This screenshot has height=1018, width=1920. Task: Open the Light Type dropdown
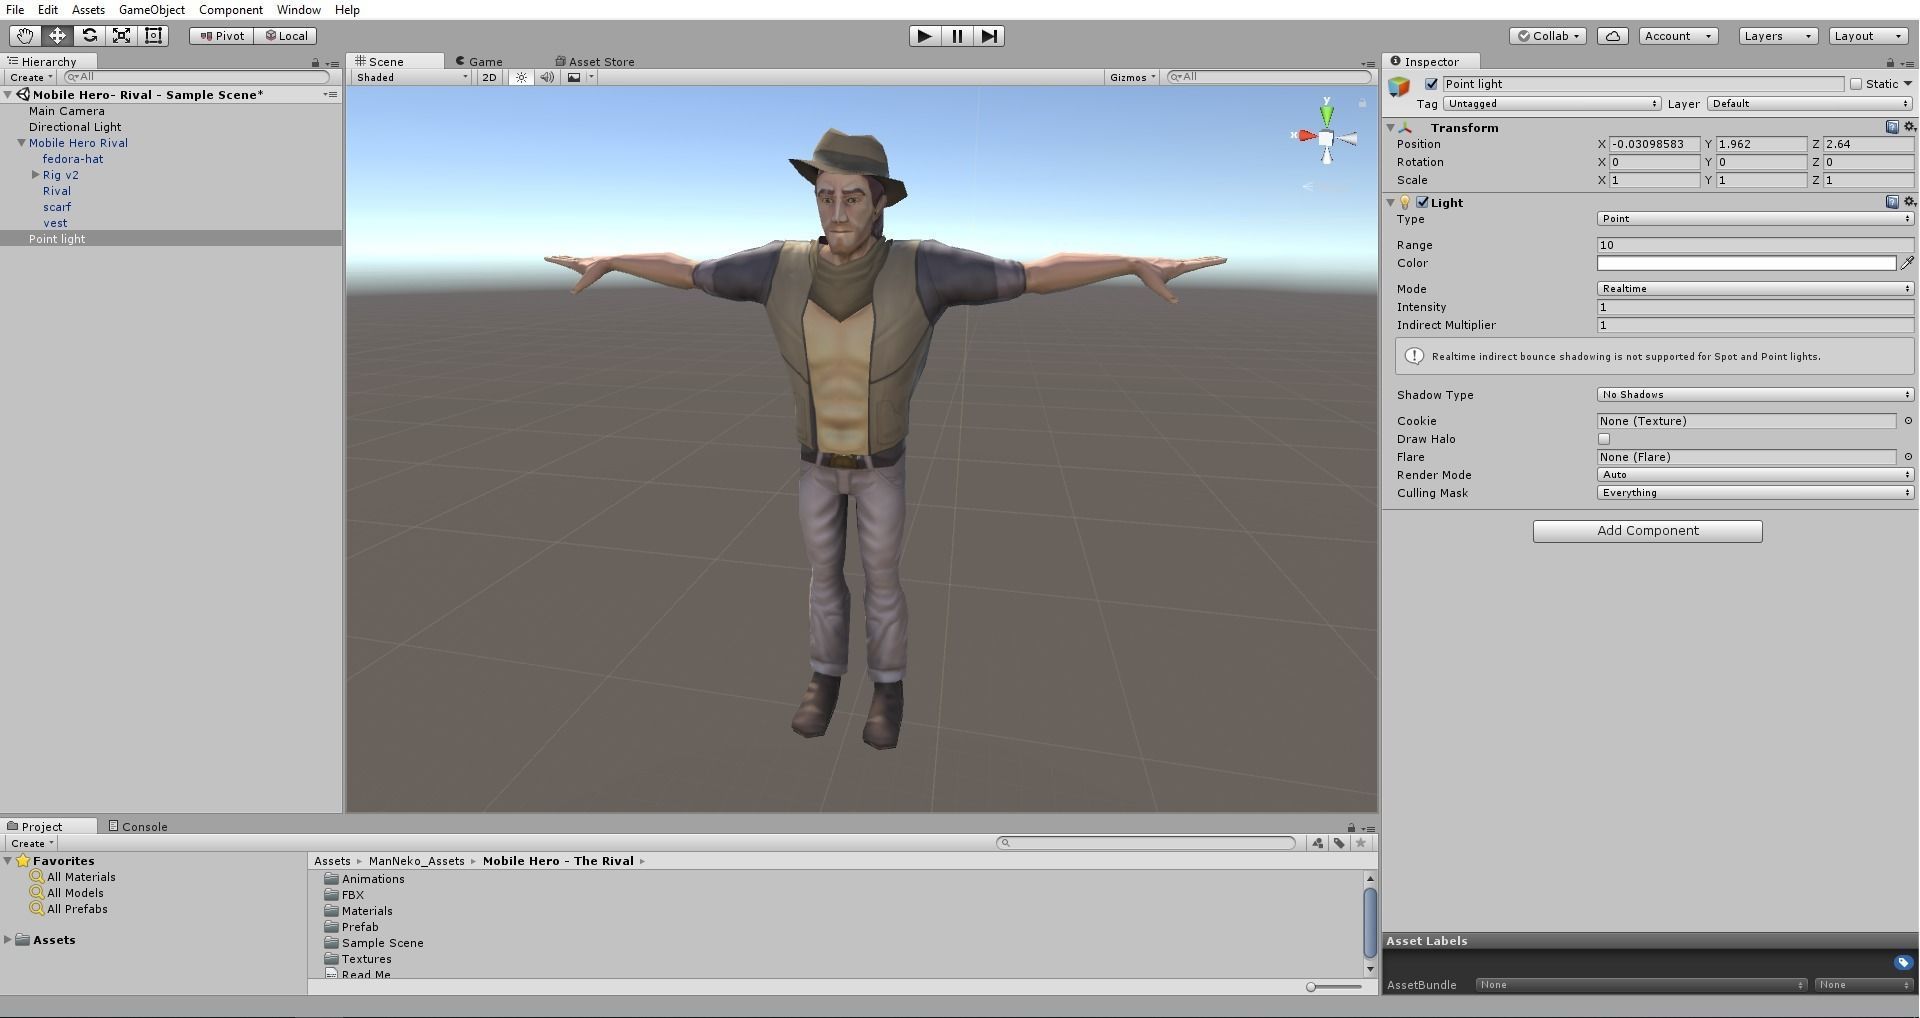pyautogui.click(x=1755, y=219)
